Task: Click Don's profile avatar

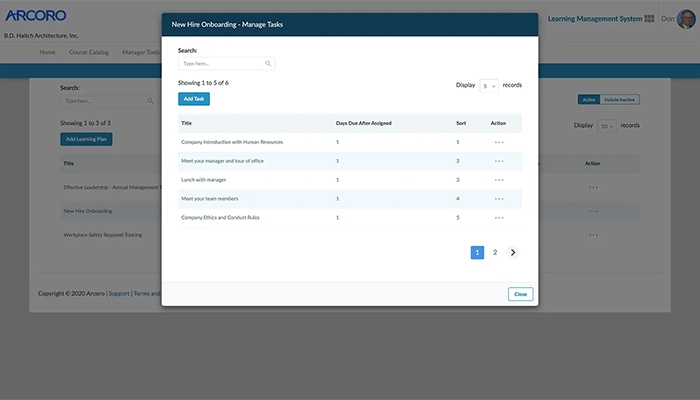Action: (x=686, y=19)
